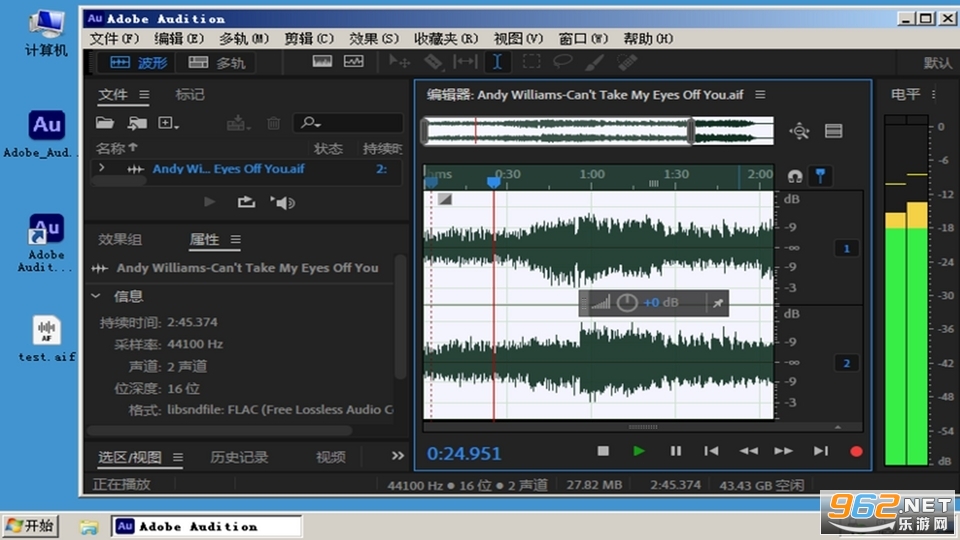
Task: Click the zoom navigator overview waveform
Action: click(x=598, y=131)
